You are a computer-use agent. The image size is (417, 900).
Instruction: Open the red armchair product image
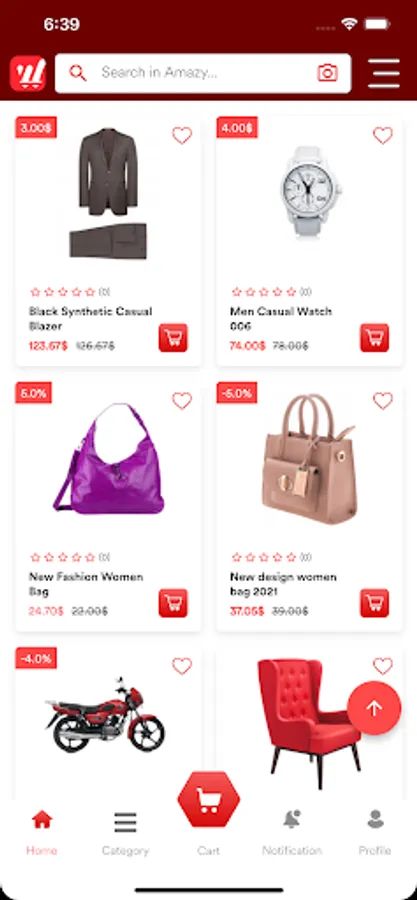point(310,723)
